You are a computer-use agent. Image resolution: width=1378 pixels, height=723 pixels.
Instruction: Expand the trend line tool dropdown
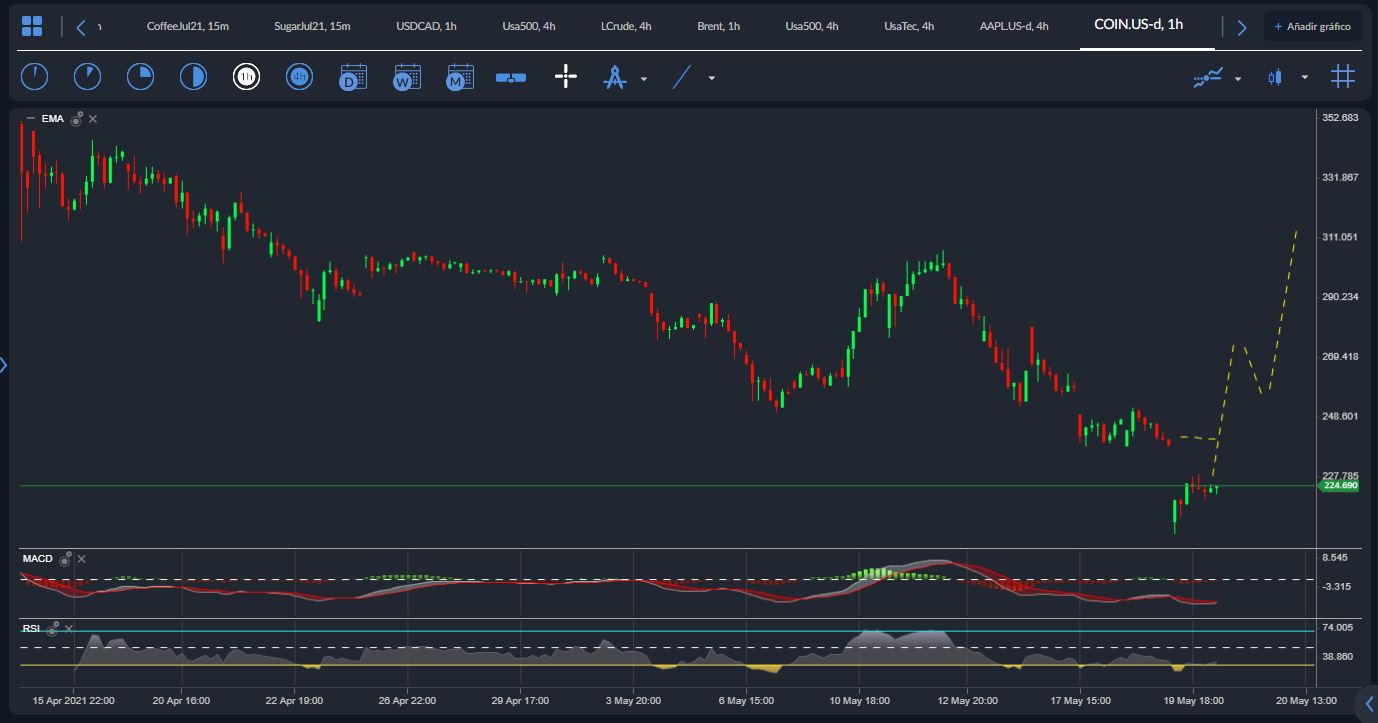[709, 77]
